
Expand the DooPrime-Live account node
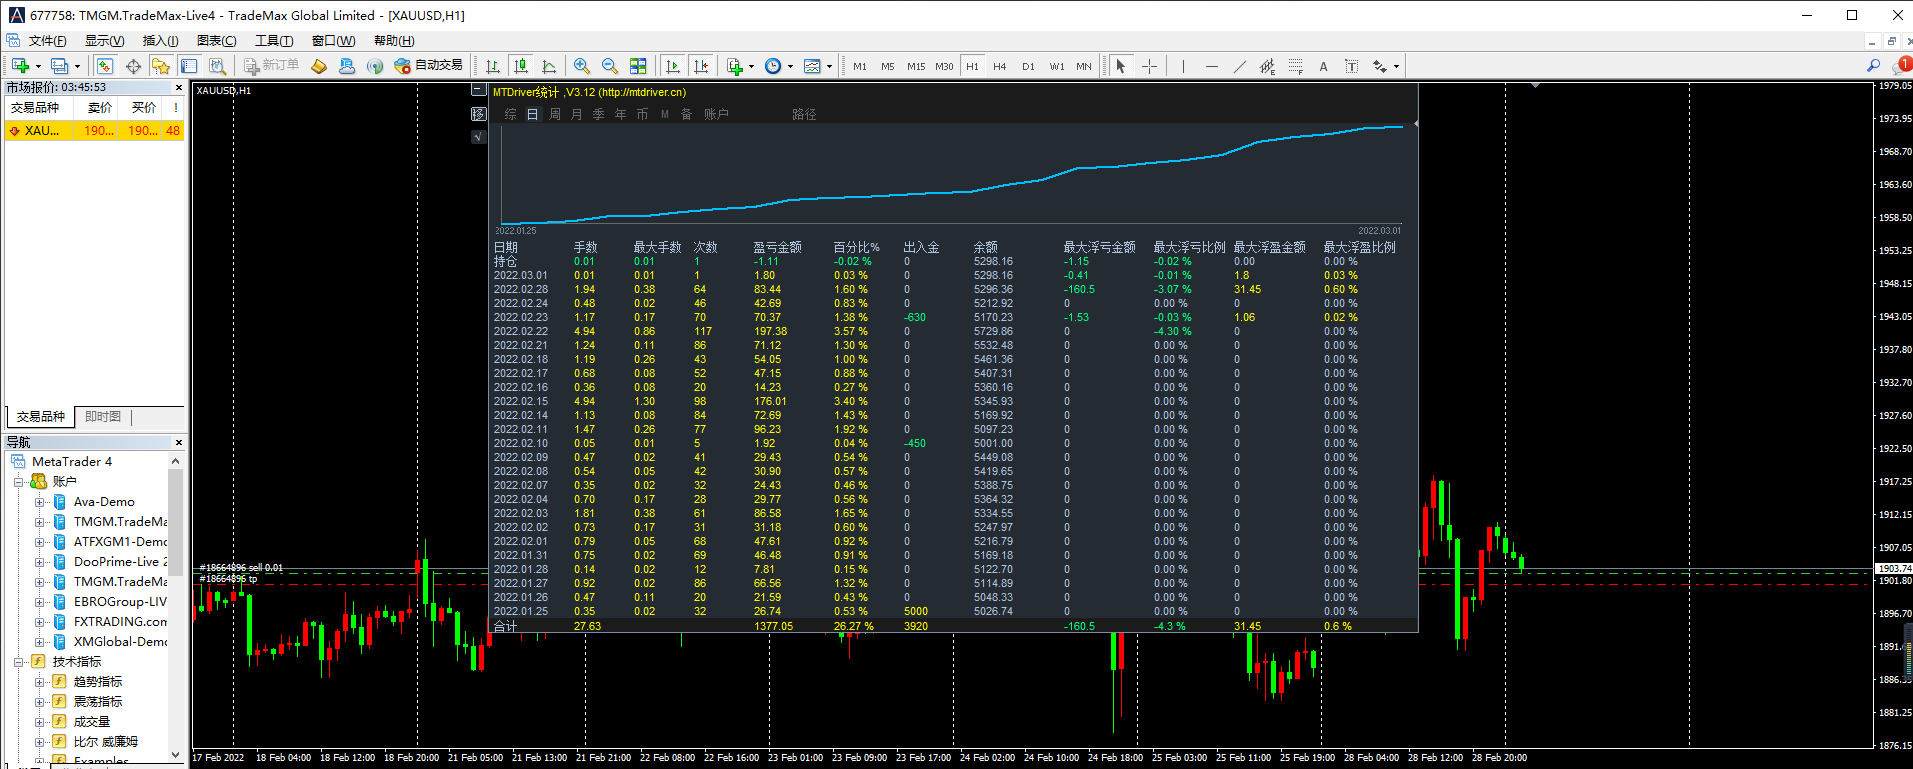tap(39, 562)
